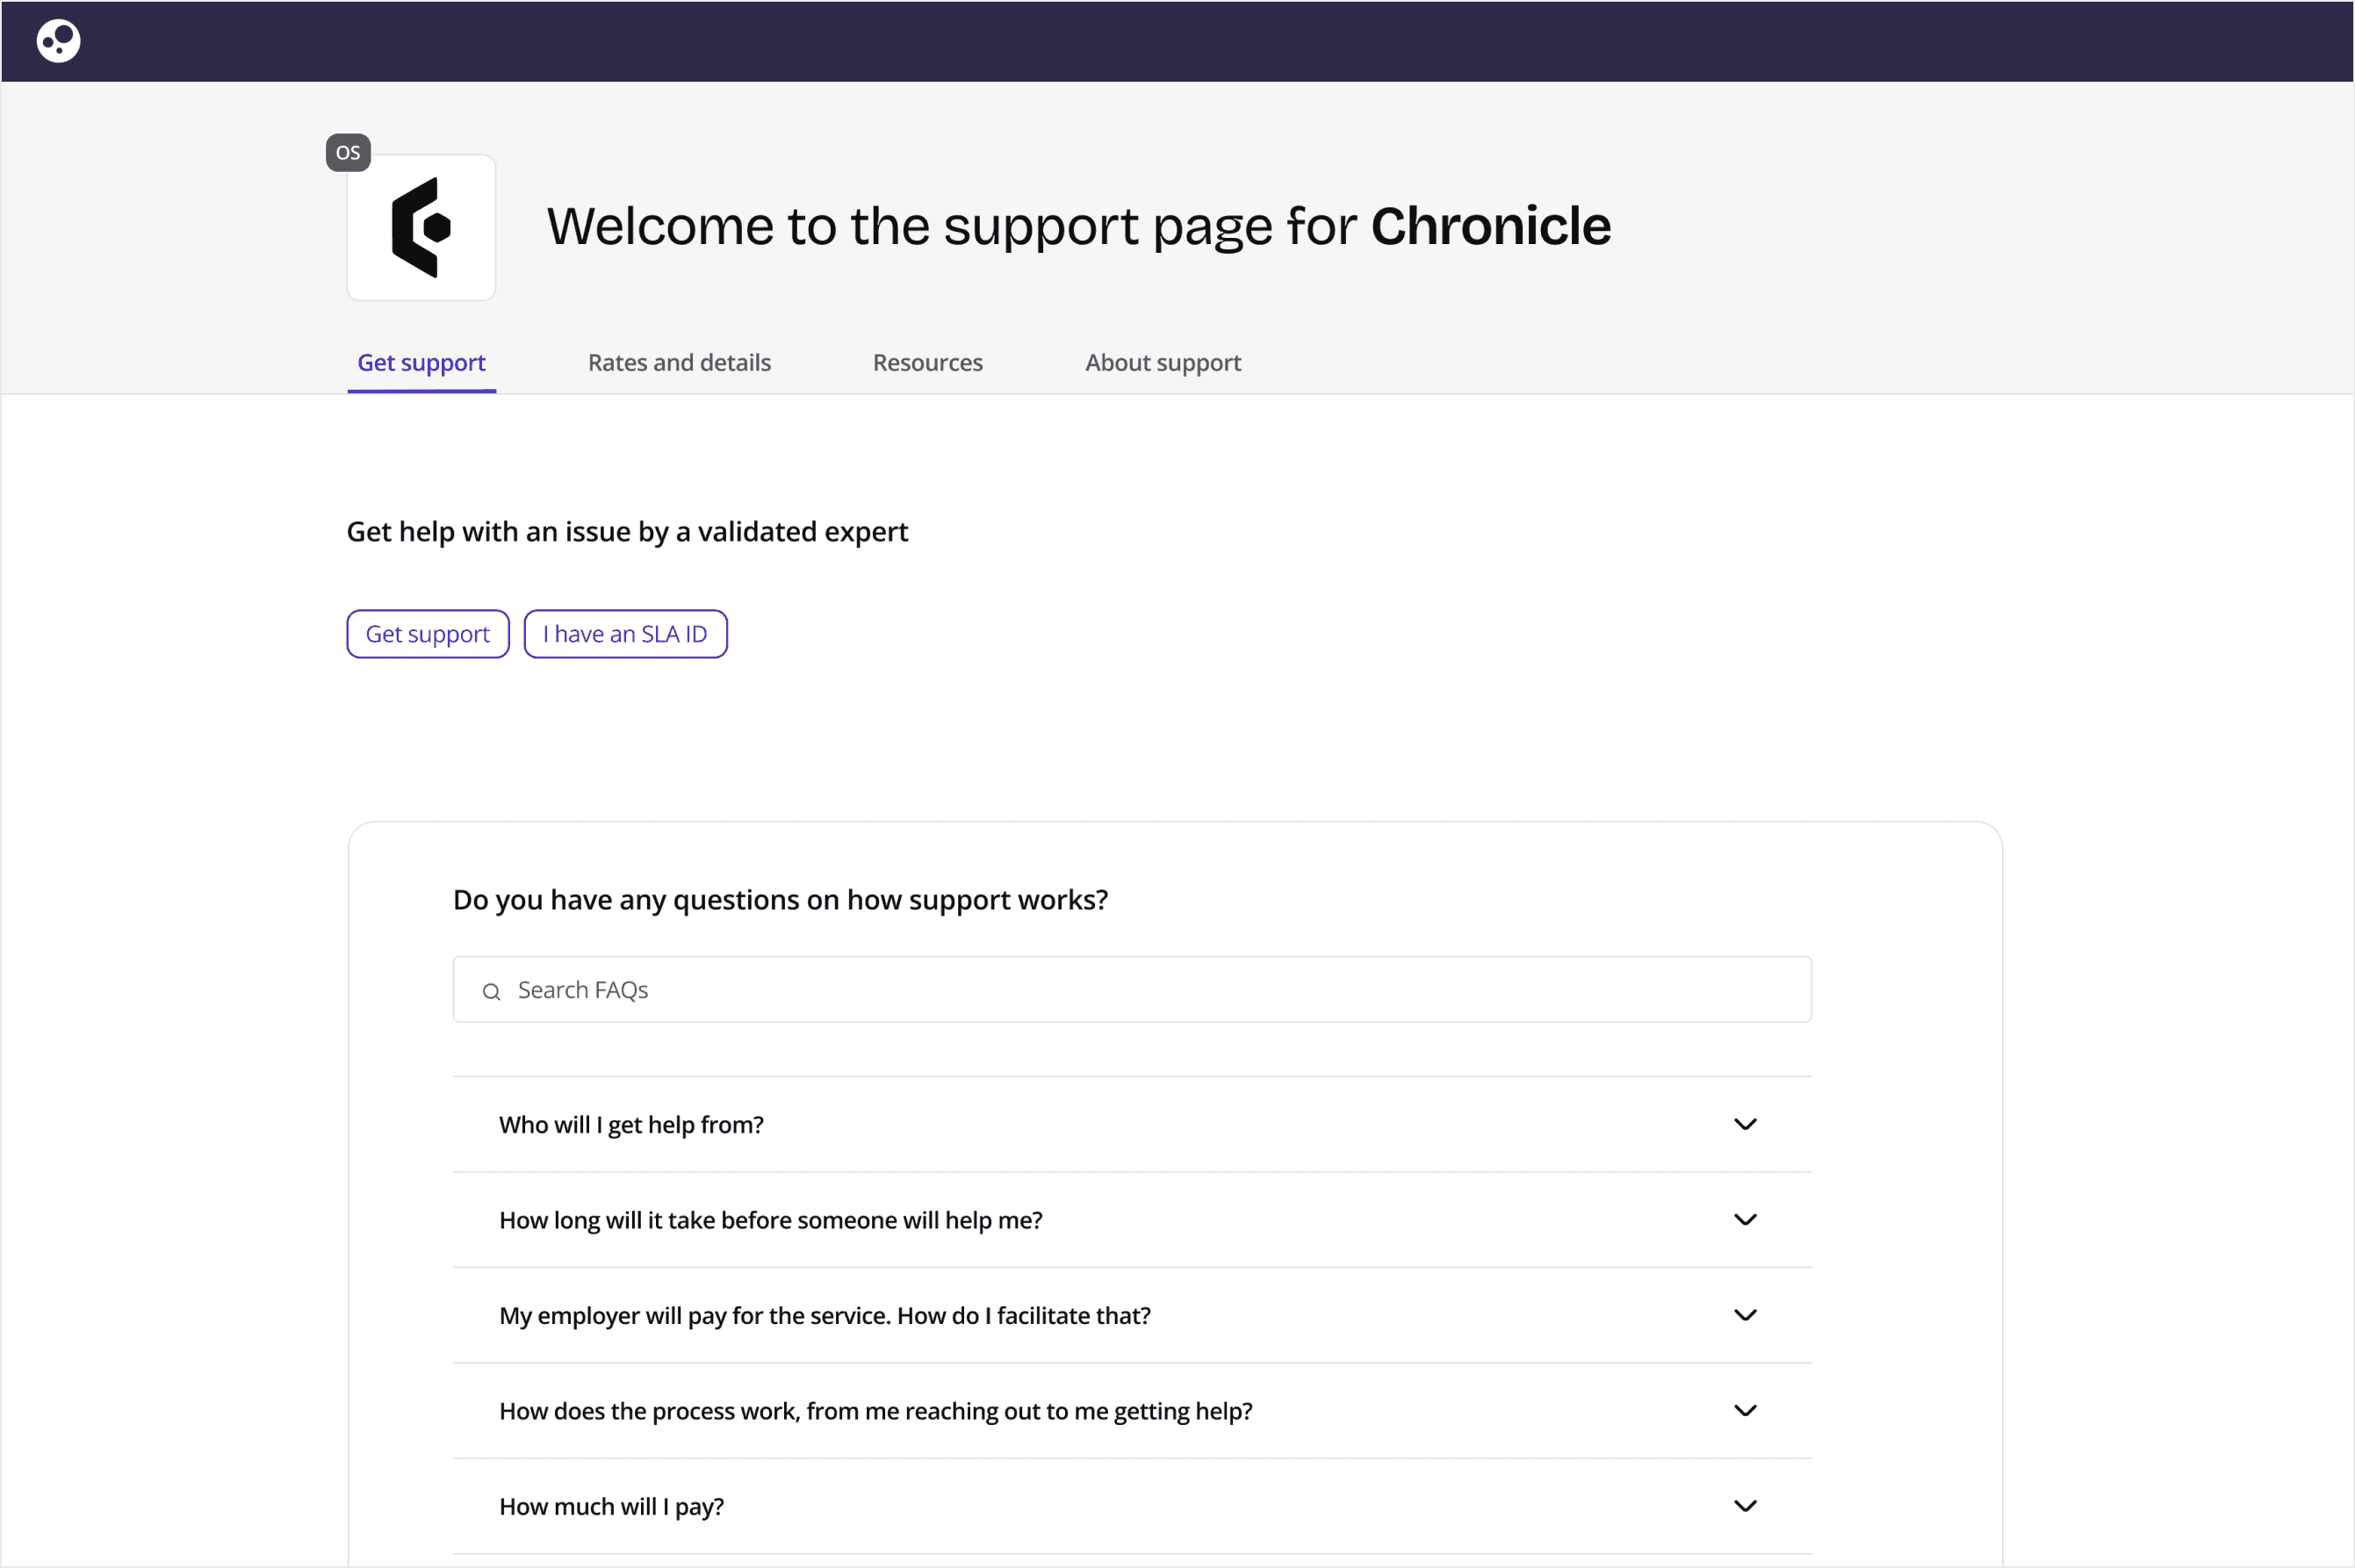Open the Resources tab
This screenshot has height=1568, width=2355.
coord(927,363)
